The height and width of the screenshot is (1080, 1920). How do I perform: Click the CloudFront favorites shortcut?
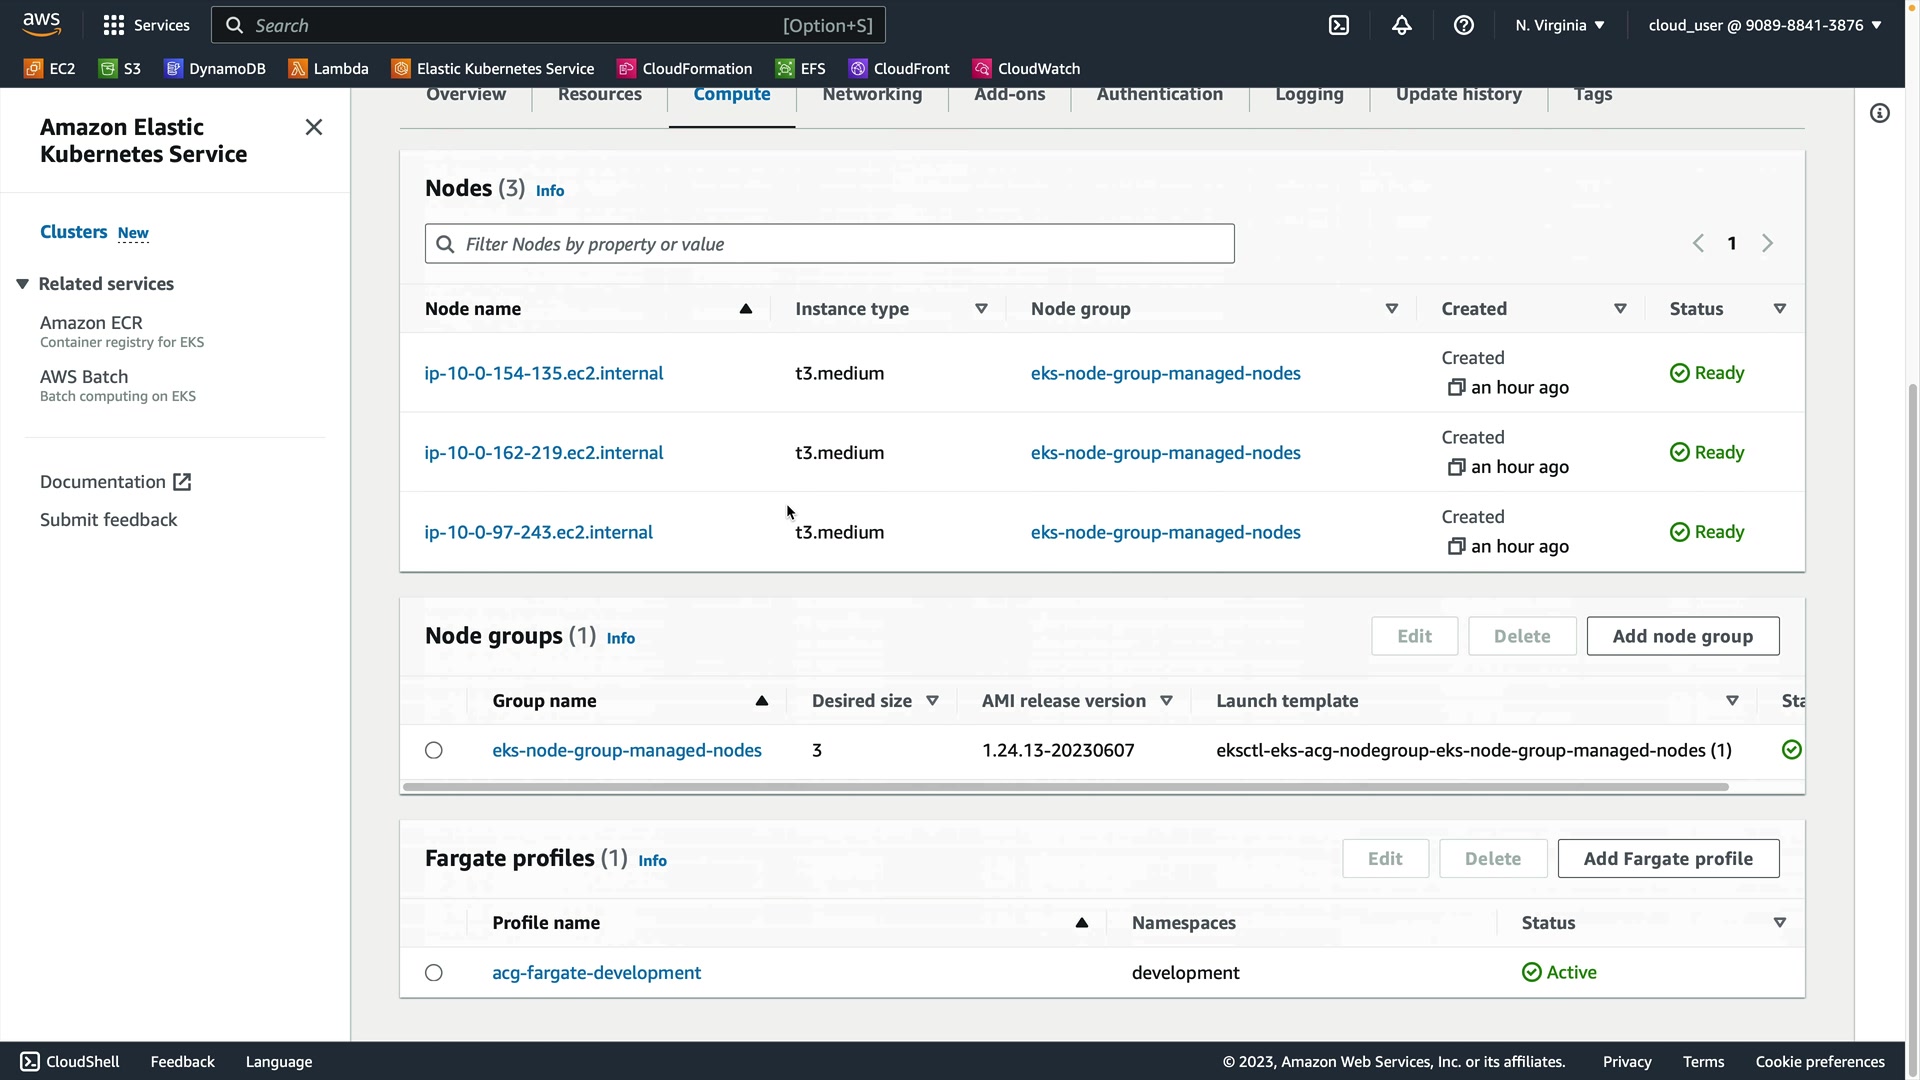(898, 68)
